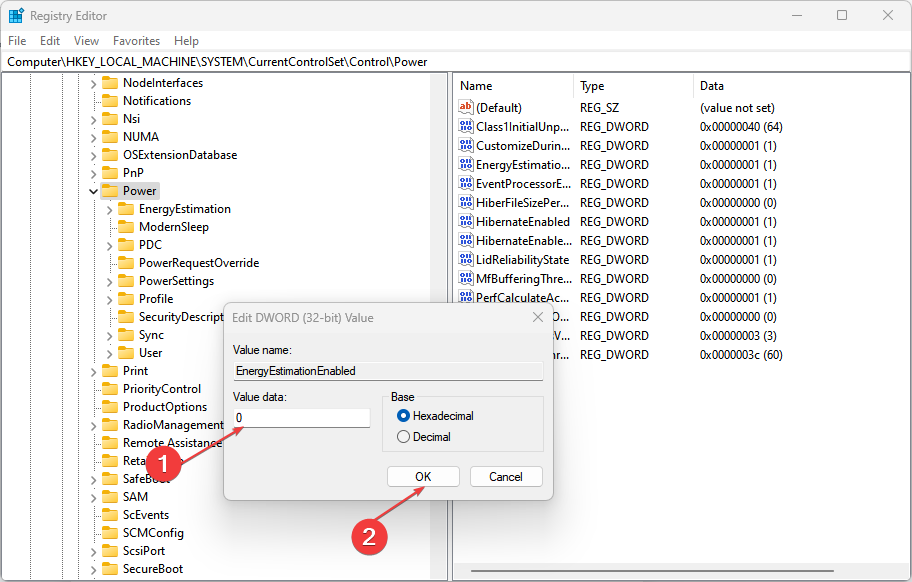The image size is (912, 582).
Task: Click the Nsi folder icon
Action: 110,119
